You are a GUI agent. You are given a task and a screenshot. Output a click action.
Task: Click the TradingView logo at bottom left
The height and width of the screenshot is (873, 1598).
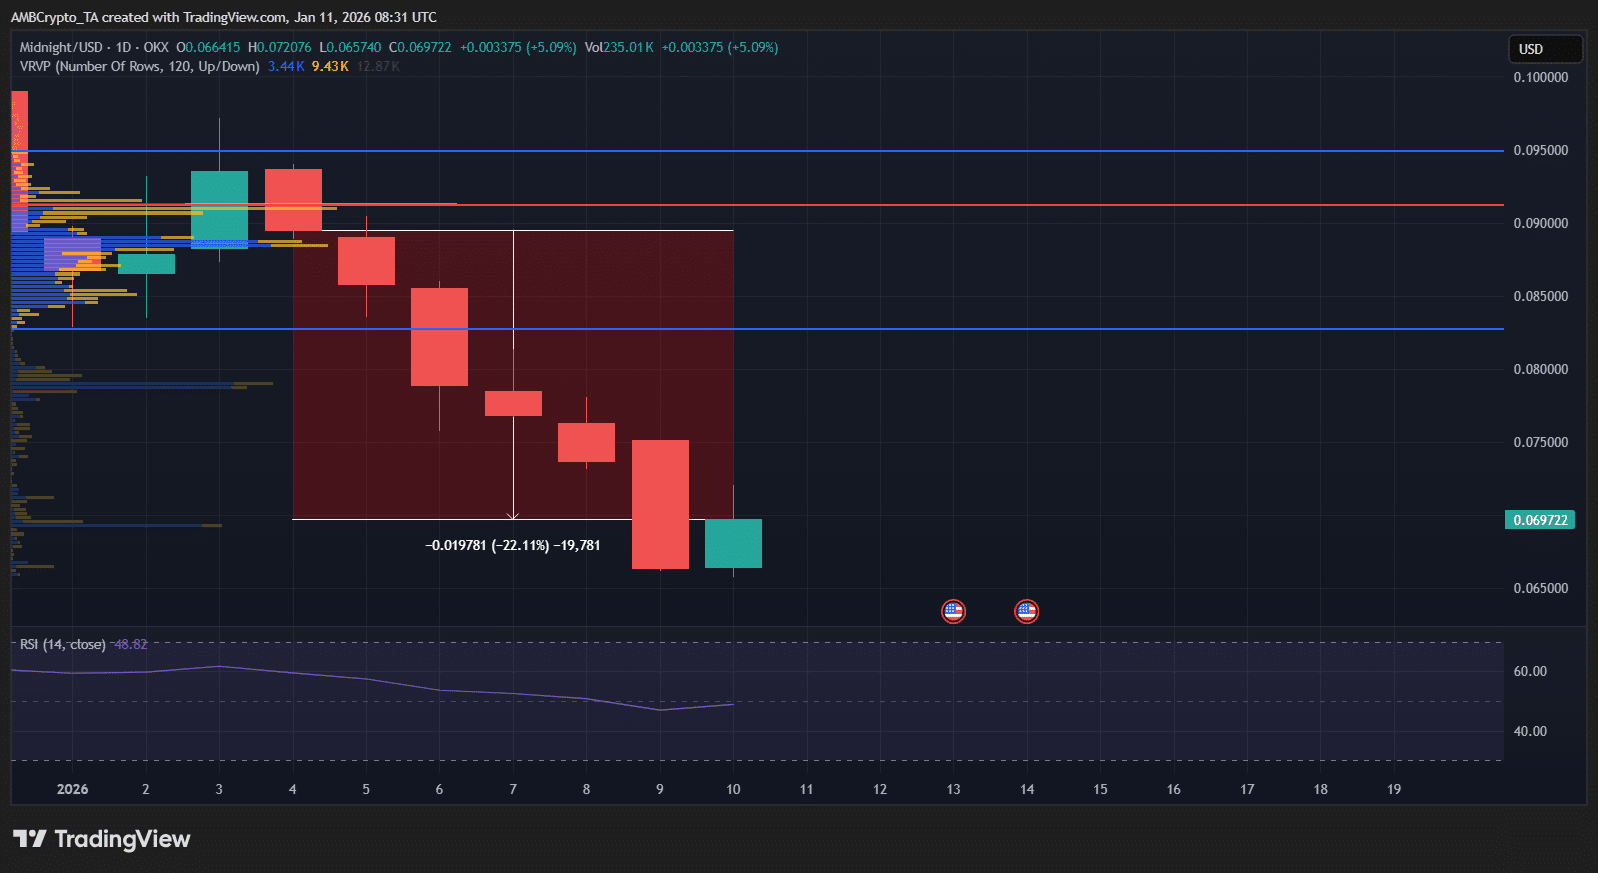click(x=101, y=839)
